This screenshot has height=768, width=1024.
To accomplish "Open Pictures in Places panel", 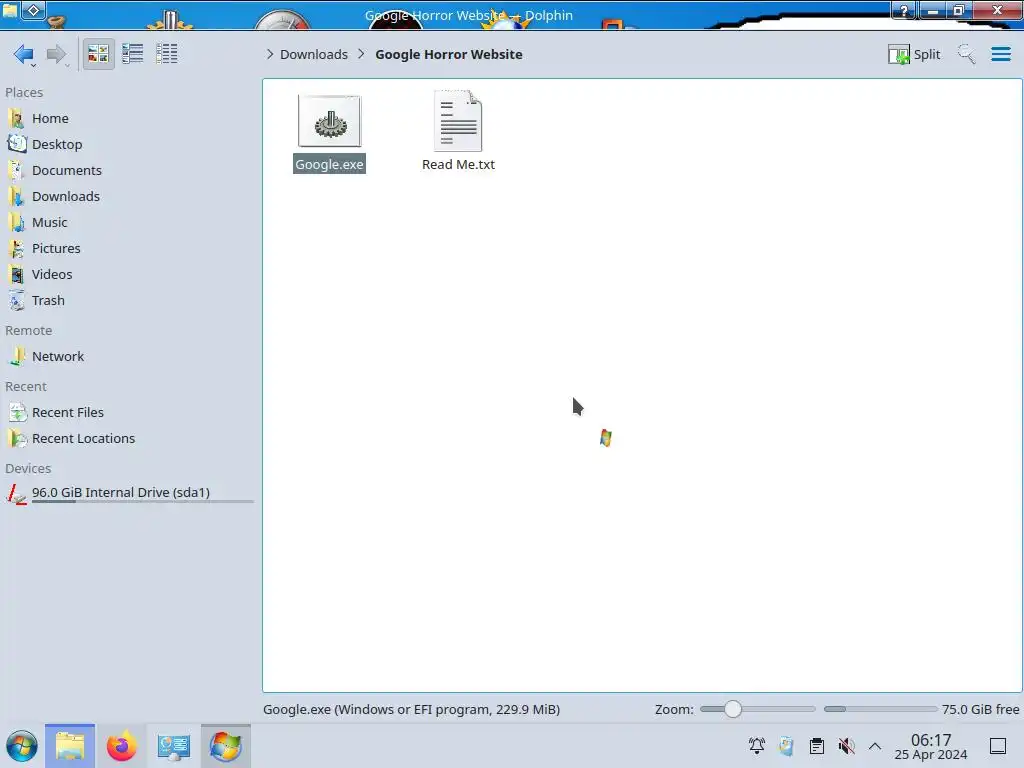I will 129,249.
